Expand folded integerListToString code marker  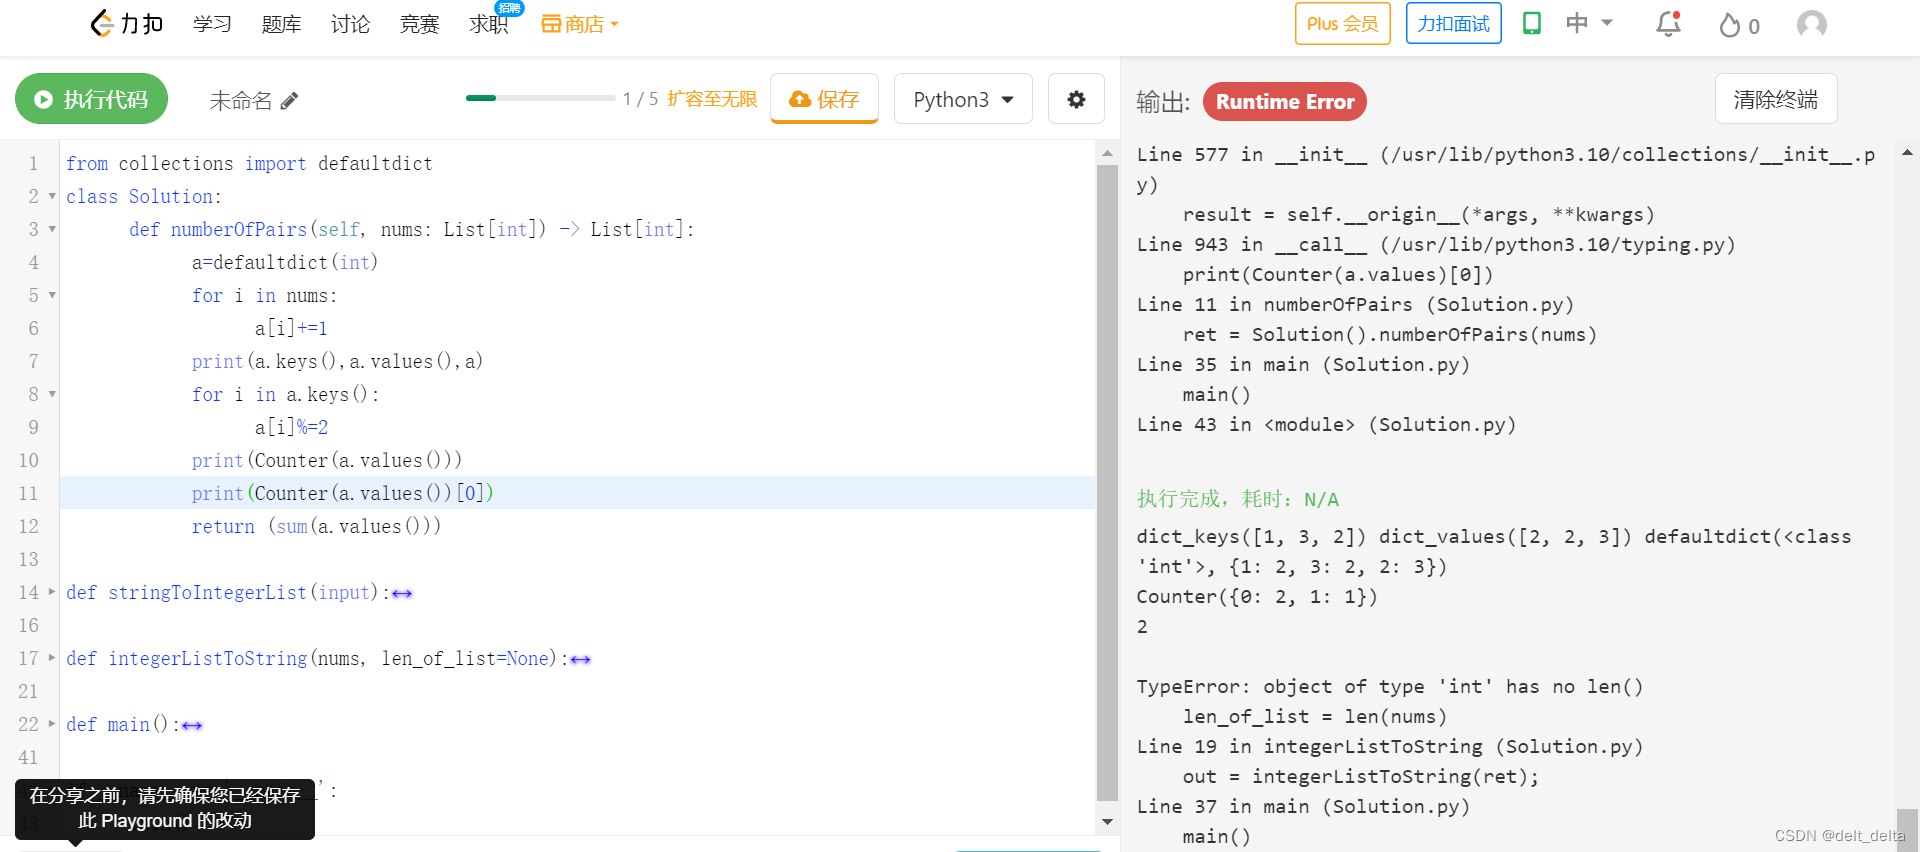[580, 660]
